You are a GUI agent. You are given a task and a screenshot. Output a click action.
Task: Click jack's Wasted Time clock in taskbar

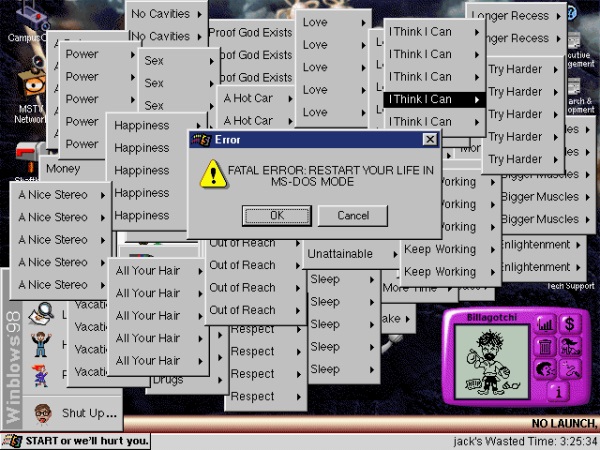tap(525, 441)
